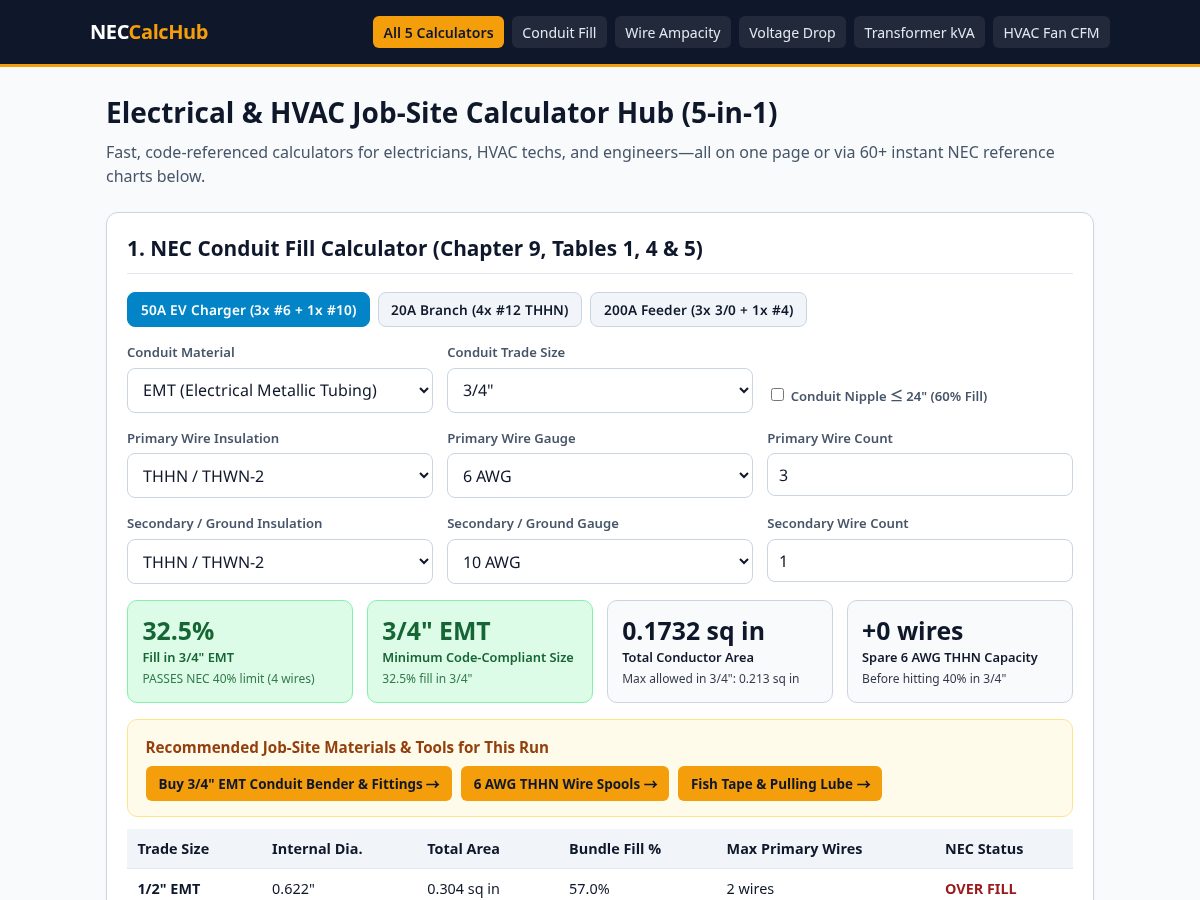Focus the Primary Wire Count field
The width and height of the screenshot is (1200, 900).
tap(920, 475)
